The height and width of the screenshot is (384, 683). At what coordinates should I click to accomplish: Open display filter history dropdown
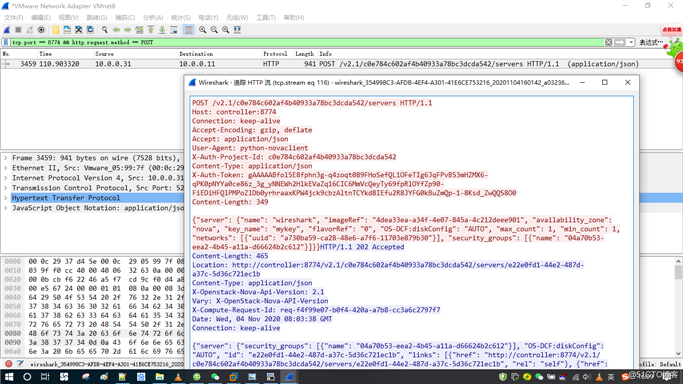click(x=630, y=42)
